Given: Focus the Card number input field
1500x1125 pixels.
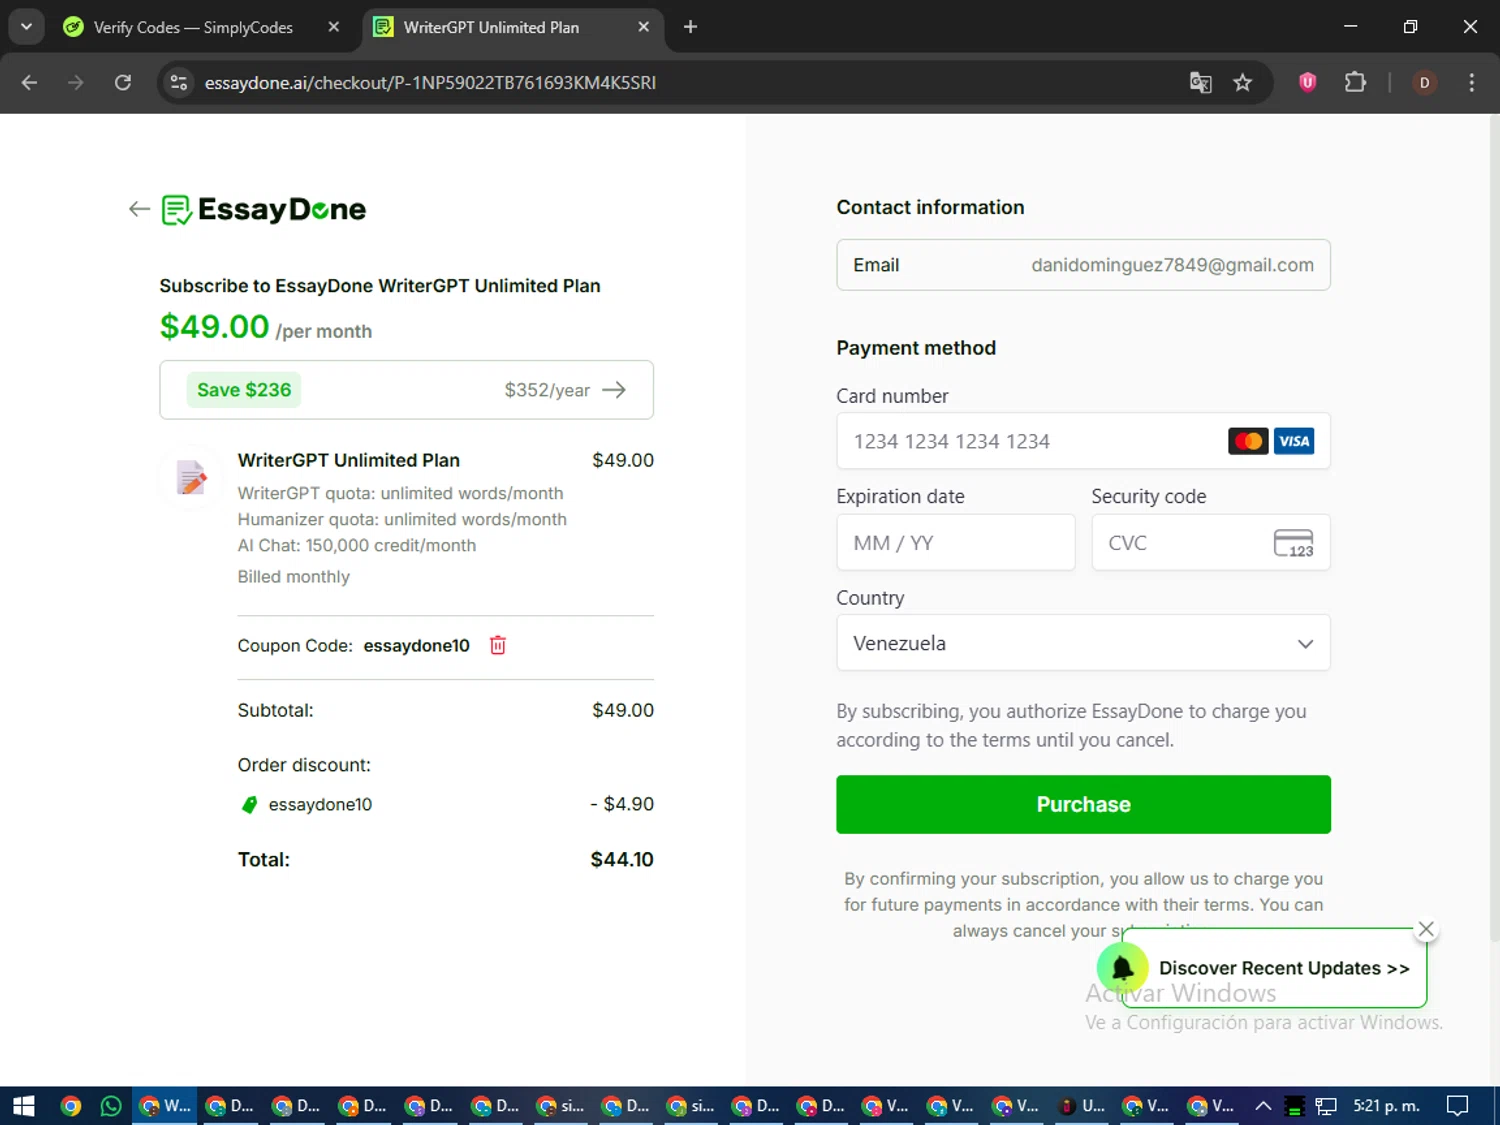Looking at the screenshot, I should click(x=1083, y=441).
